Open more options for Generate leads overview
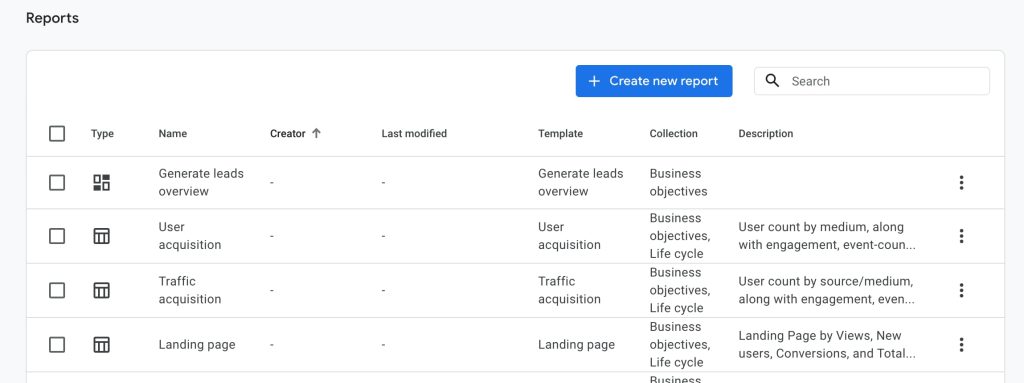This screenshot has width=1024, height=383. point(961,182)
